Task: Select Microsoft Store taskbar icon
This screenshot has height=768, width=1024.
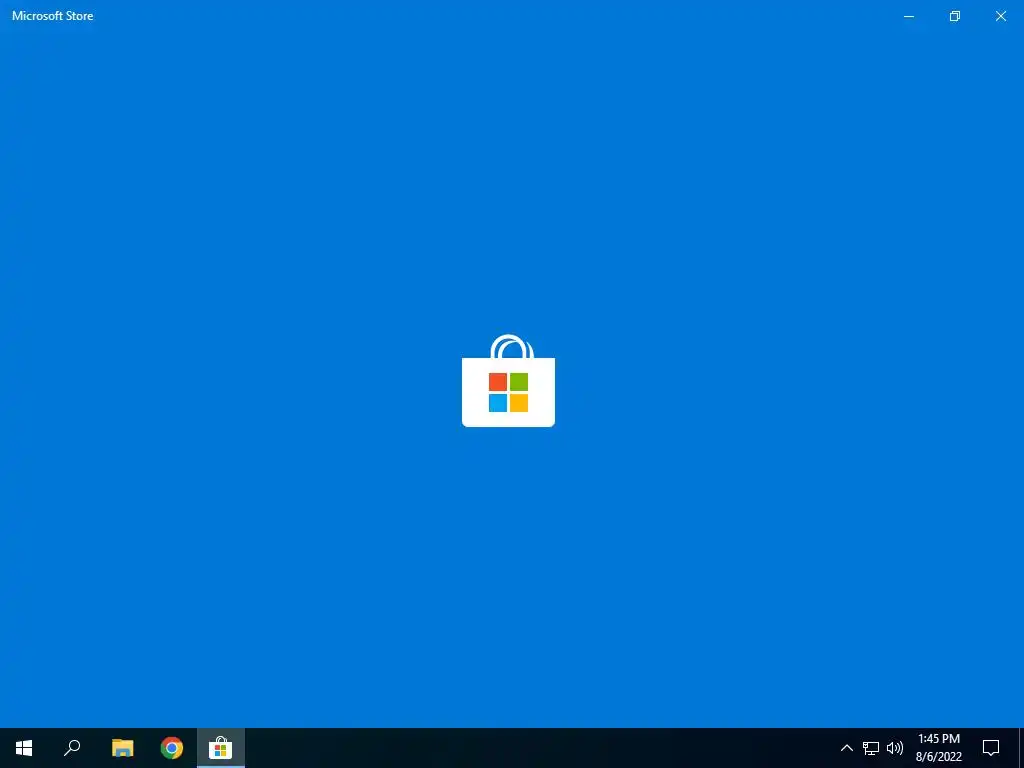Action: [221, 748]
